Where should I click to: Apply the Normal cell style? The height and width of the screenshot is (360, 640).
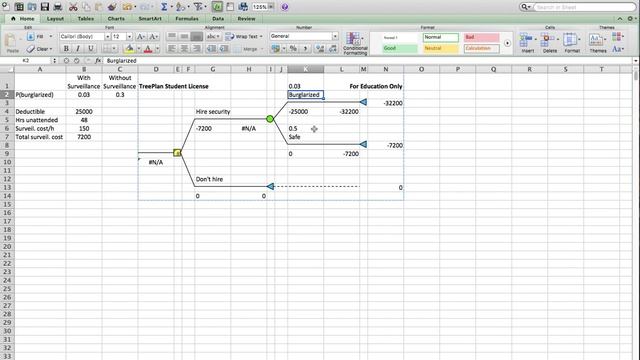click(x=440, y=37)
